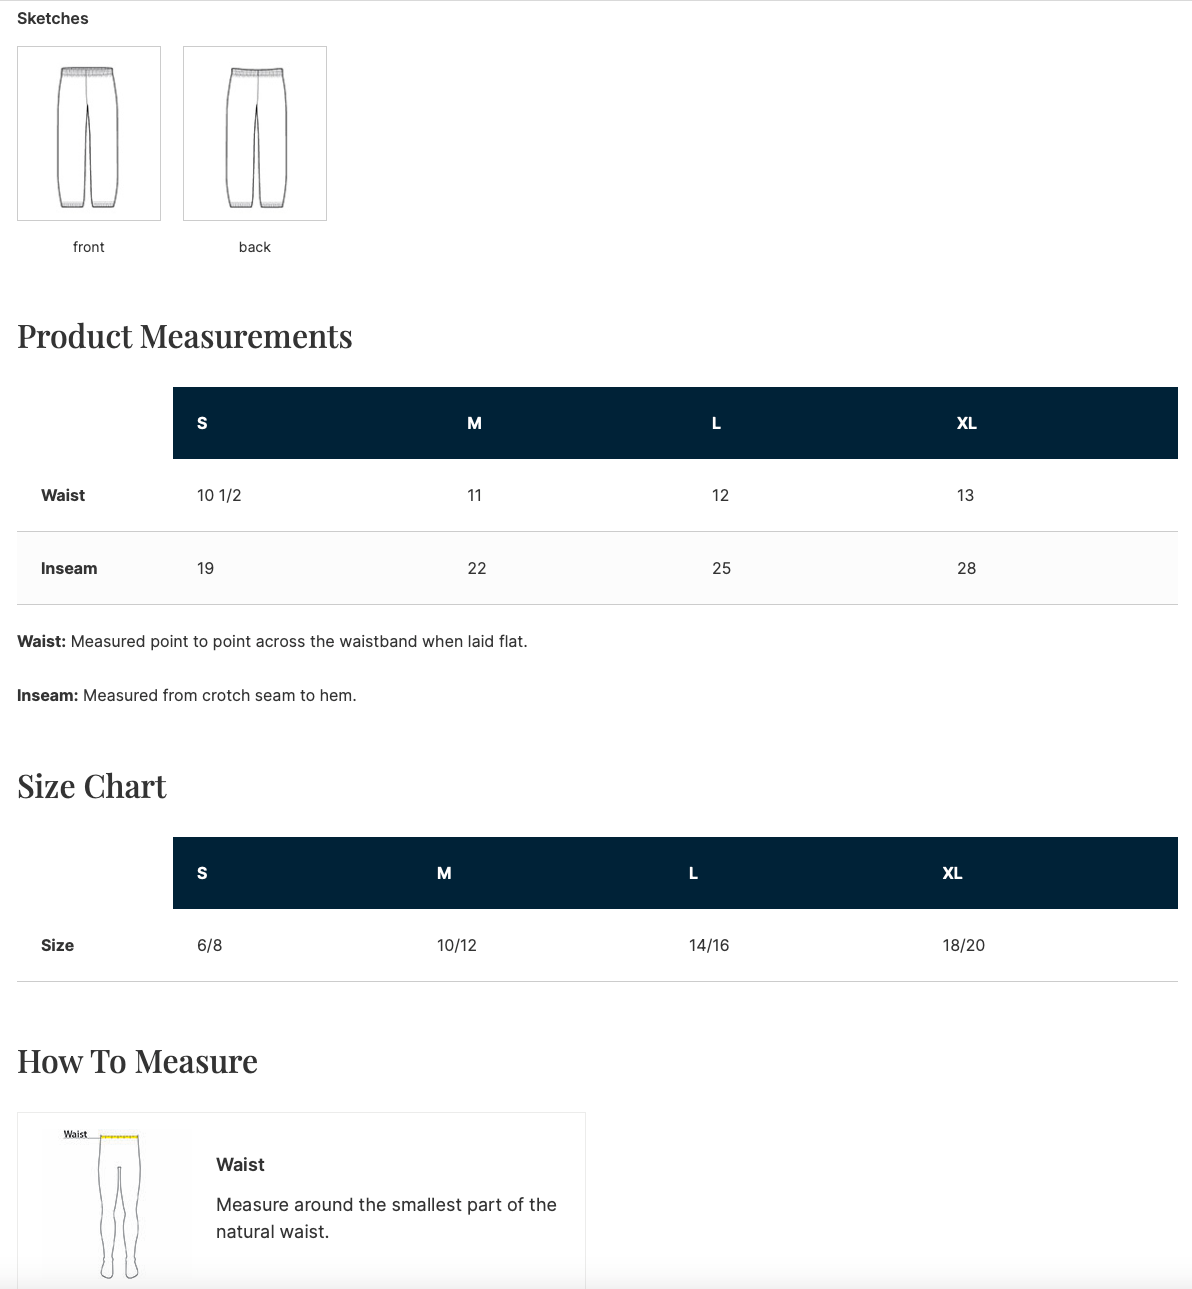Select S column header in Product Measurements table
1192x1289 pixels.
pos(202,423)
